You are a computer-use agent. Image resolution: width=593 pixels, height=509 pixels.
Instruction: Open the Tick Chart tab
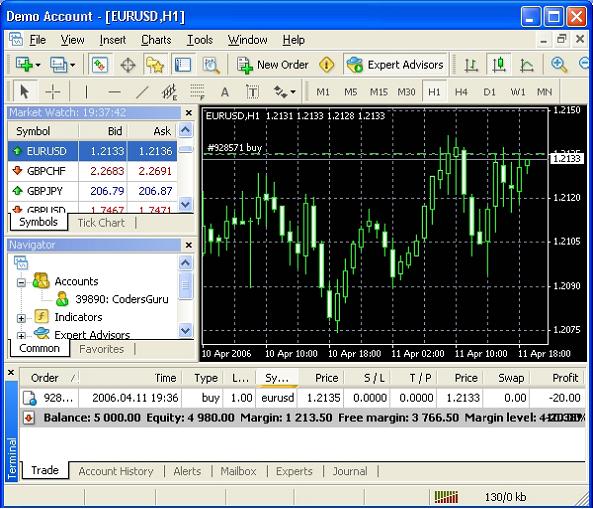click(101, 223)
